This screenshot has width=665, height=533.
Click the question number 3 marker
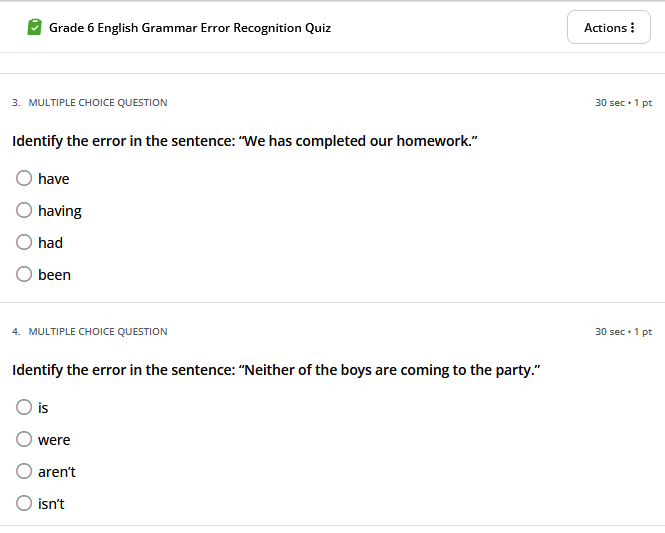coord(16,103)
